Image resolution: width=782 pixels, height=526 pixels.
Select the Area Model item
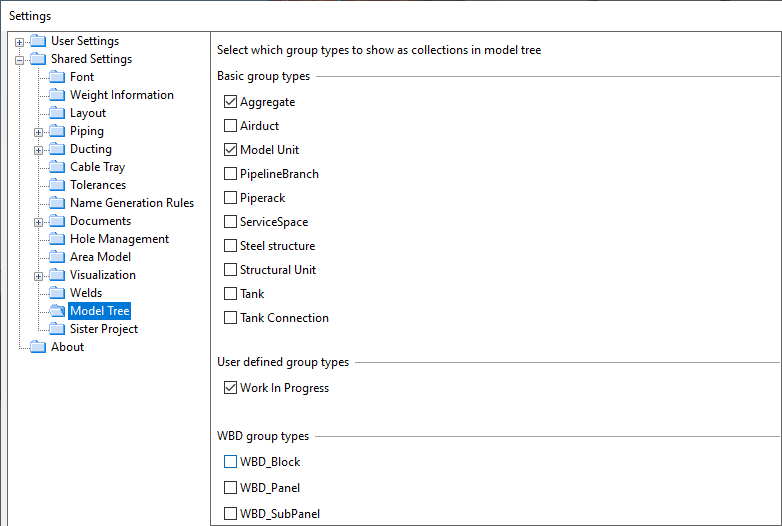pos(100,257)
